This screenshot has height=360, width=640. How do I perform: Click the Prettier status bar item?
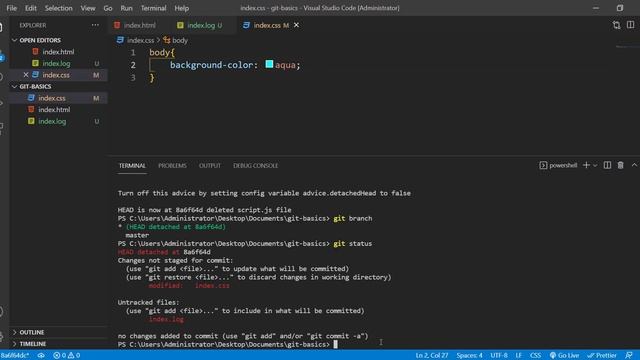pyautogui.click(x=602, y=355)
